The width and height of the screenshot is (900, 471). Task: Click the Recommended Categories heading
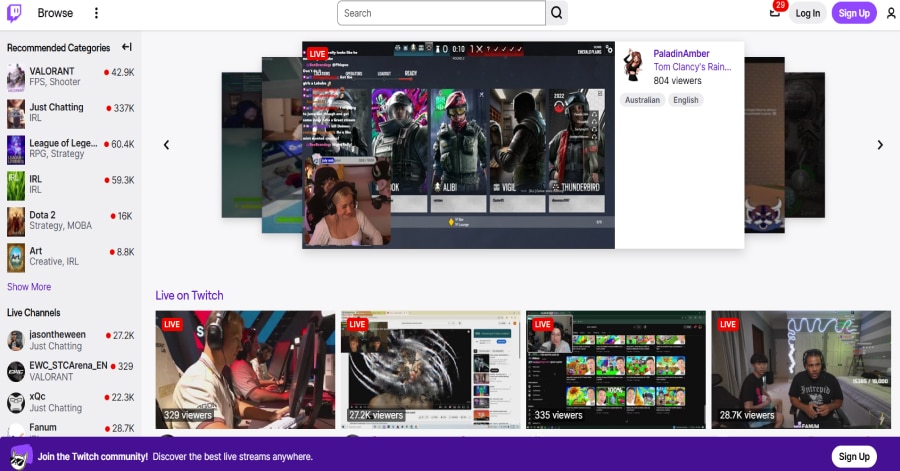click(x=59, y=48)
